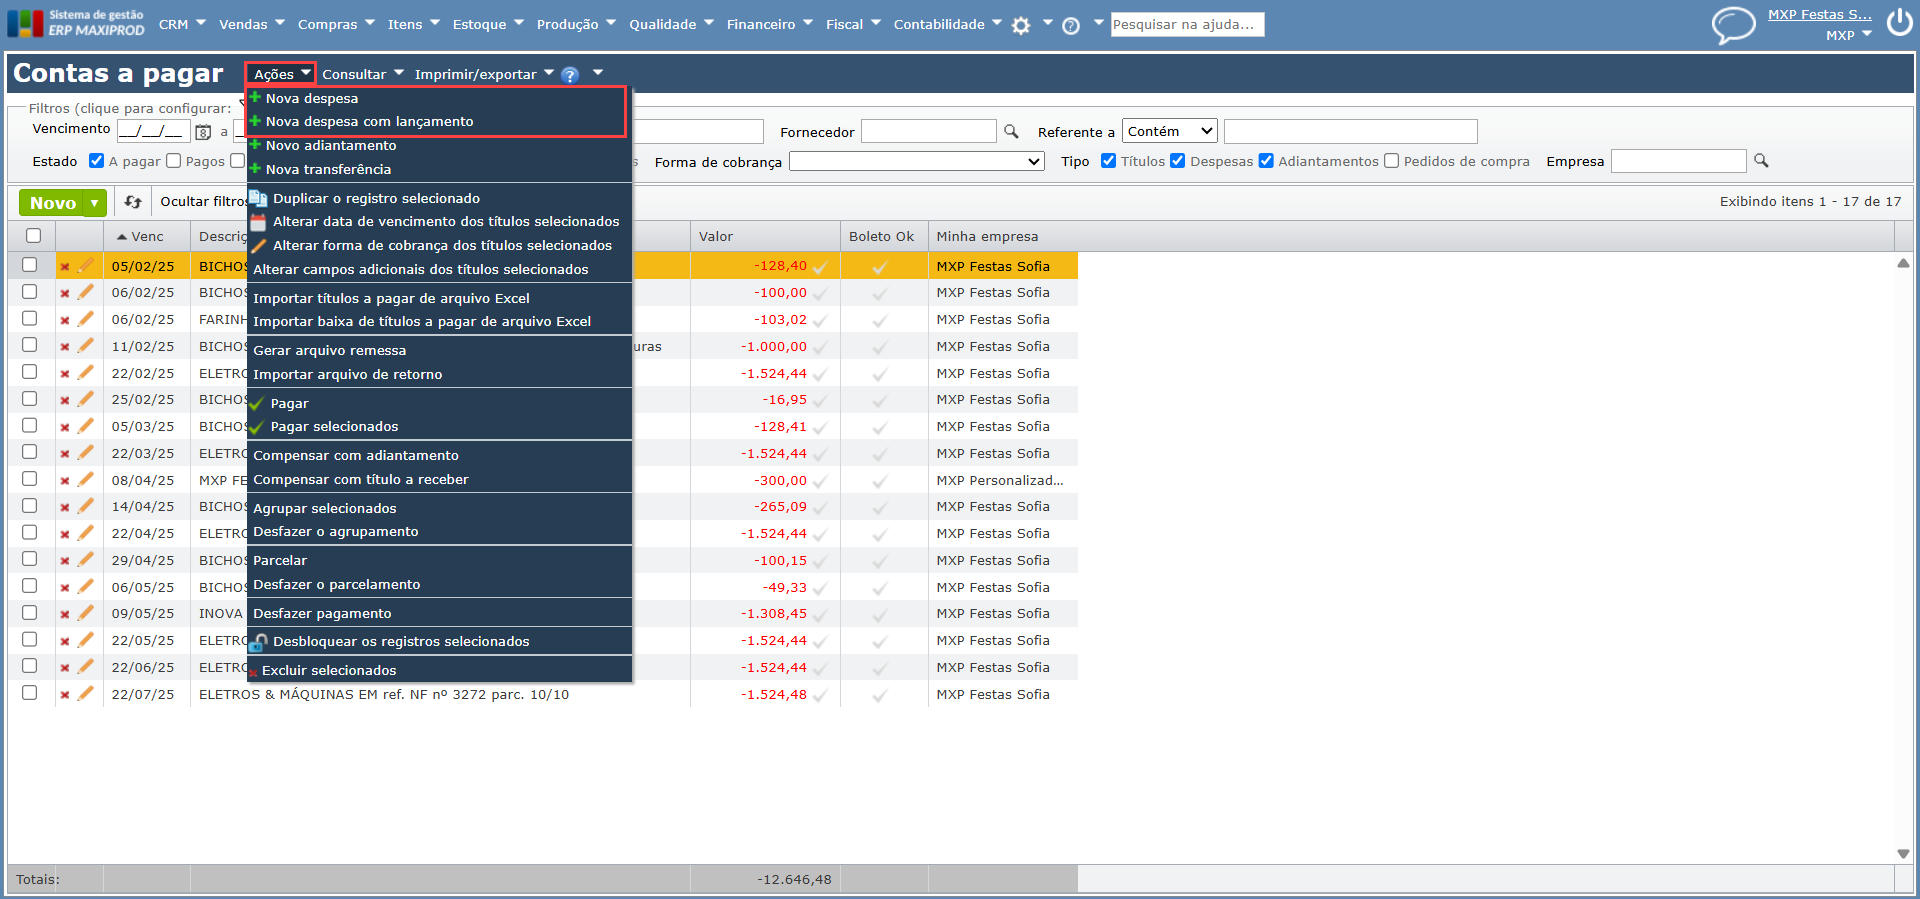The image size is (1920, 899).
Task: Click the Empresa search magnifier icon
Action: [x=1761, y=161]
